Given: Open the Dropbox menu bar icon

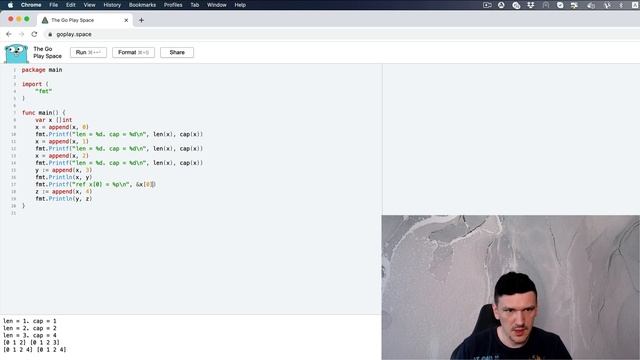Looking at the screenshot, I should click(x=531, y=5).
